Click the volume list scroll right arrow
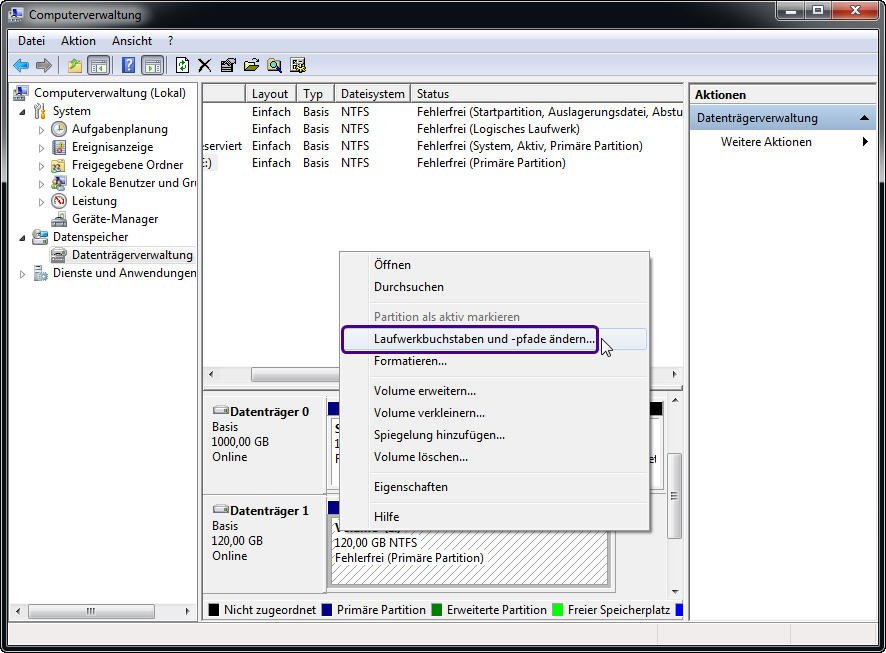The image size is (886, 653). [674, 374]
